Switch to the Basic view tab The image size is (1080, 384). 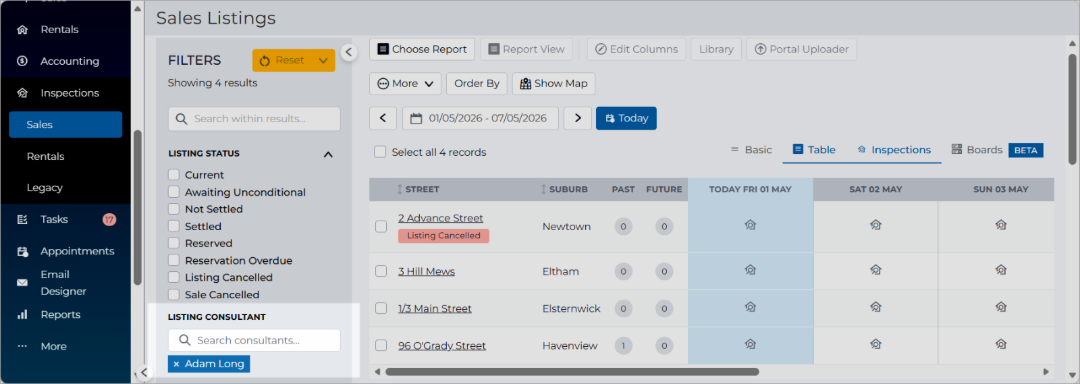751,149
